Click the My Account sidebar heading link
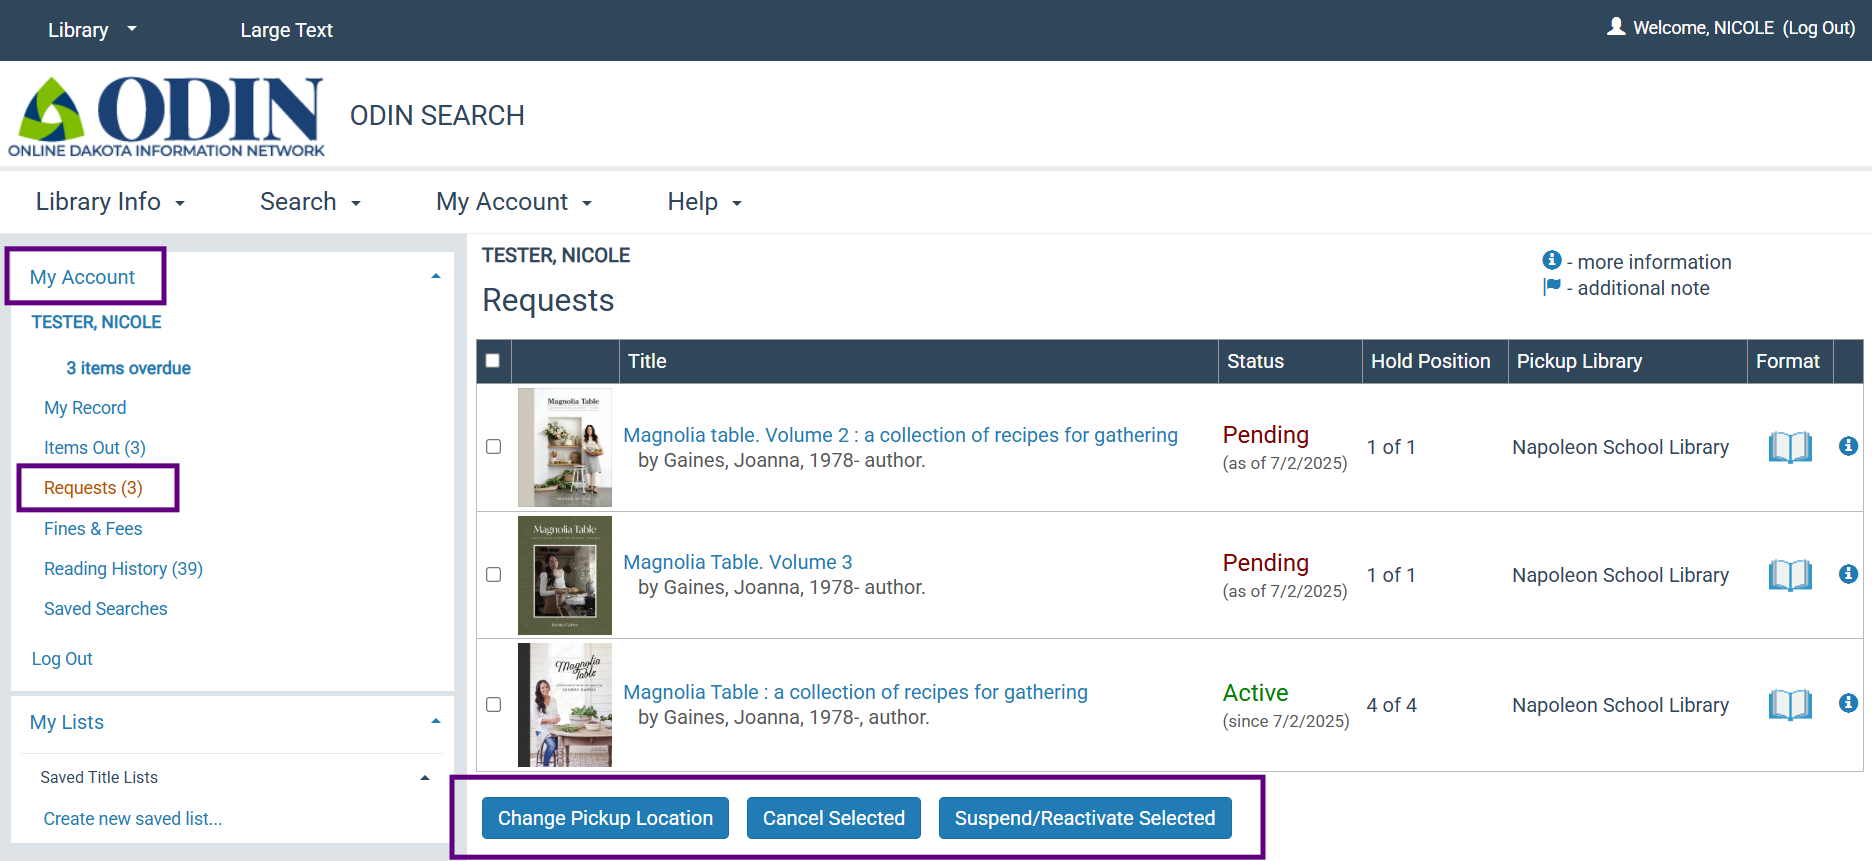Image resolution: width=1872 pixels, height=861 pixels. [x=82, y=277]
